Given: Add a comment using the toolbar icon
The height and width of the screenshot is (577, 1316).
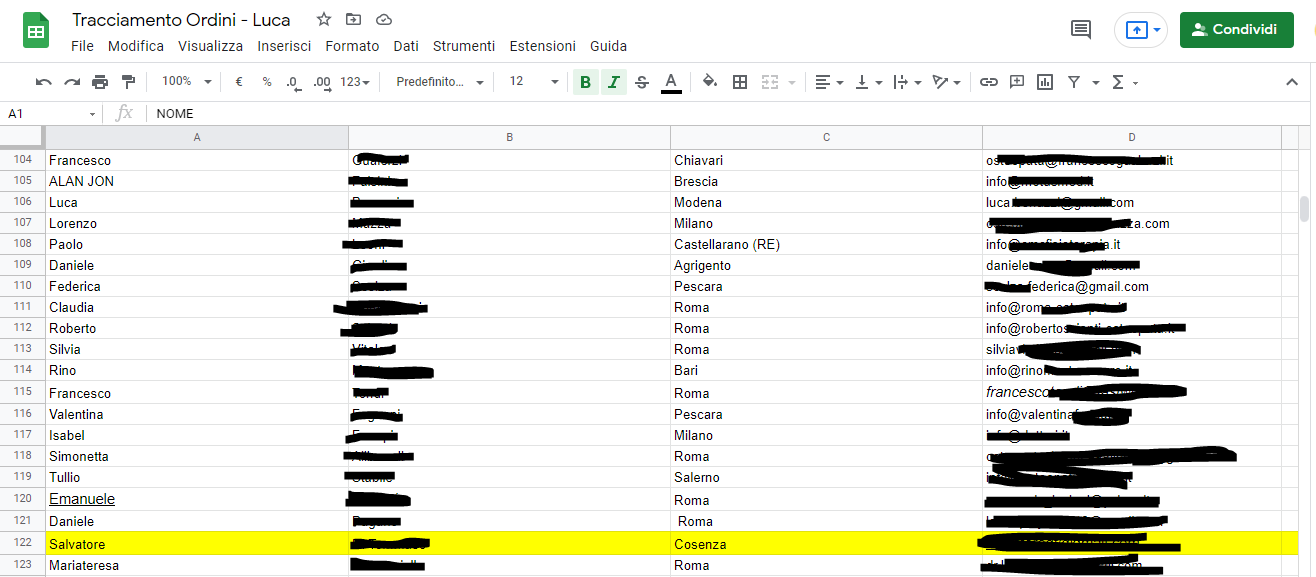Looking at the screenshot, I should tap(1016, 82).
